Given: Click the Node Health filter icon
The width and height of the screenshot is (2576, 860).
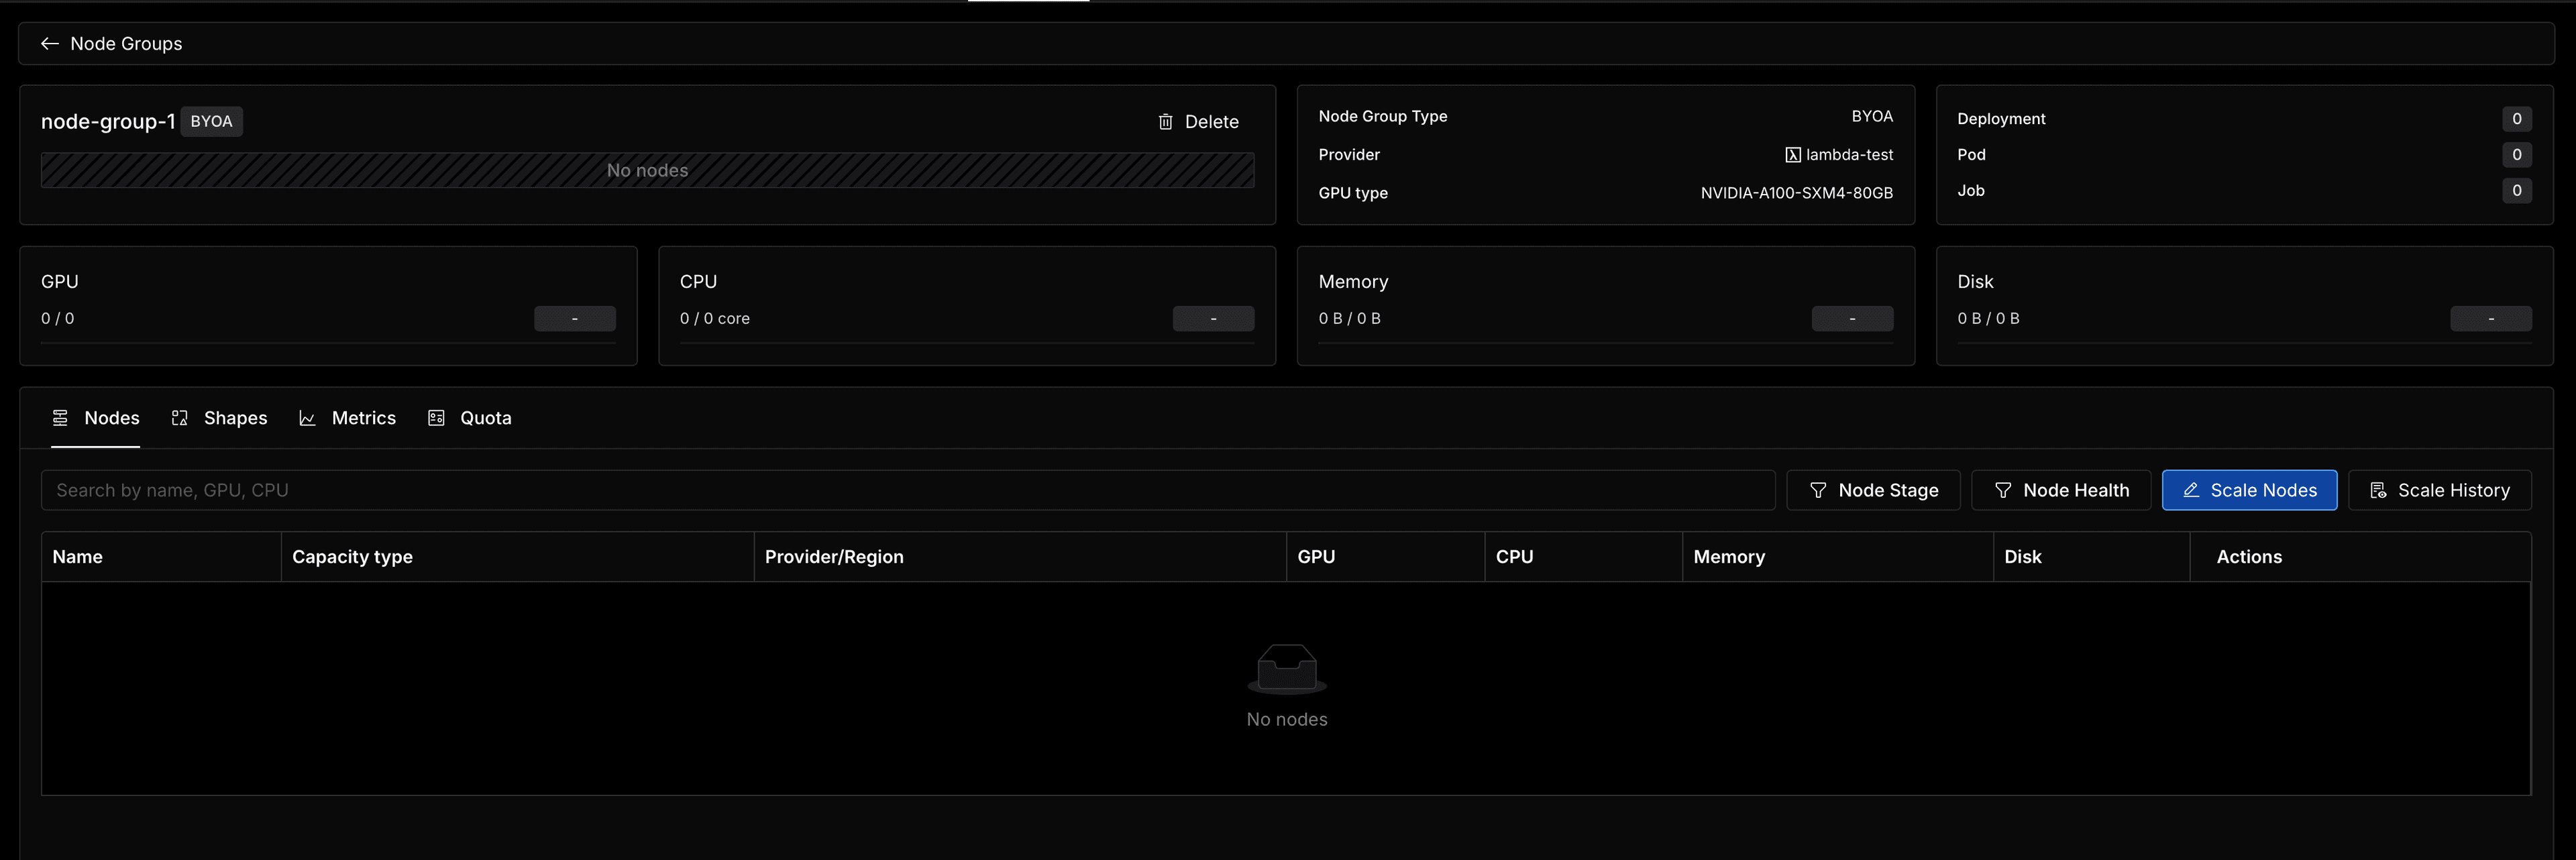Looking at the screenshot, I should click(x=2002, y=490).
